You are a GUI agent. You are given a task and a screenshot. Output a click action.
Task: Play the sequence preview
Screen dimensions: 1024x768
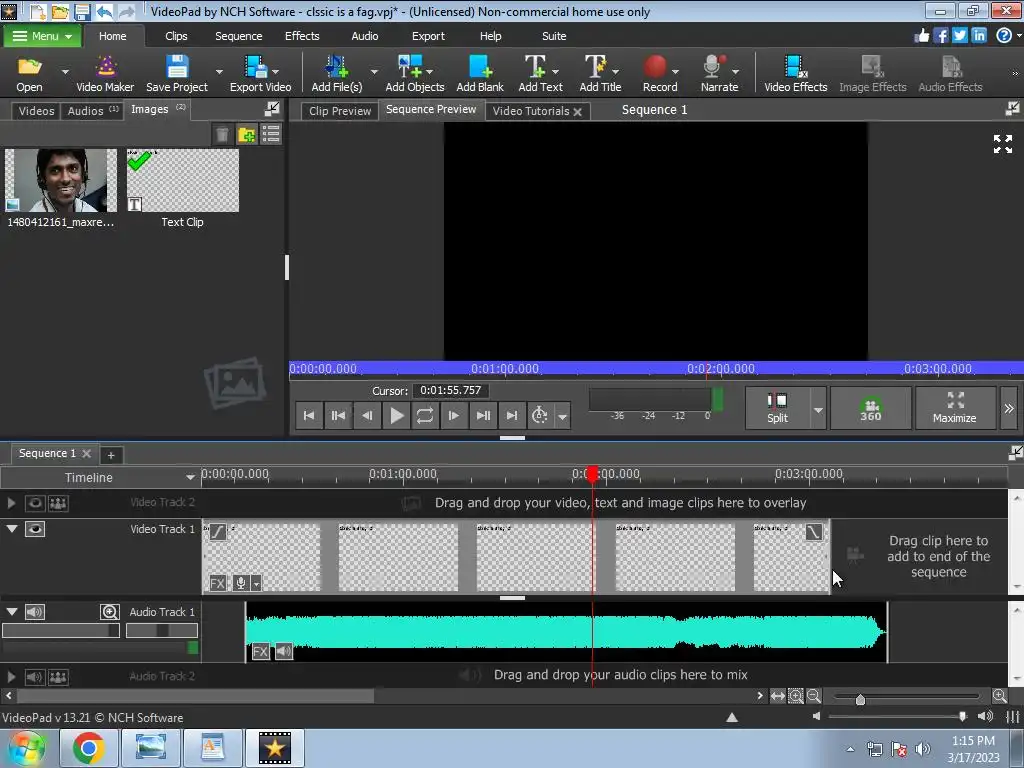396,415
